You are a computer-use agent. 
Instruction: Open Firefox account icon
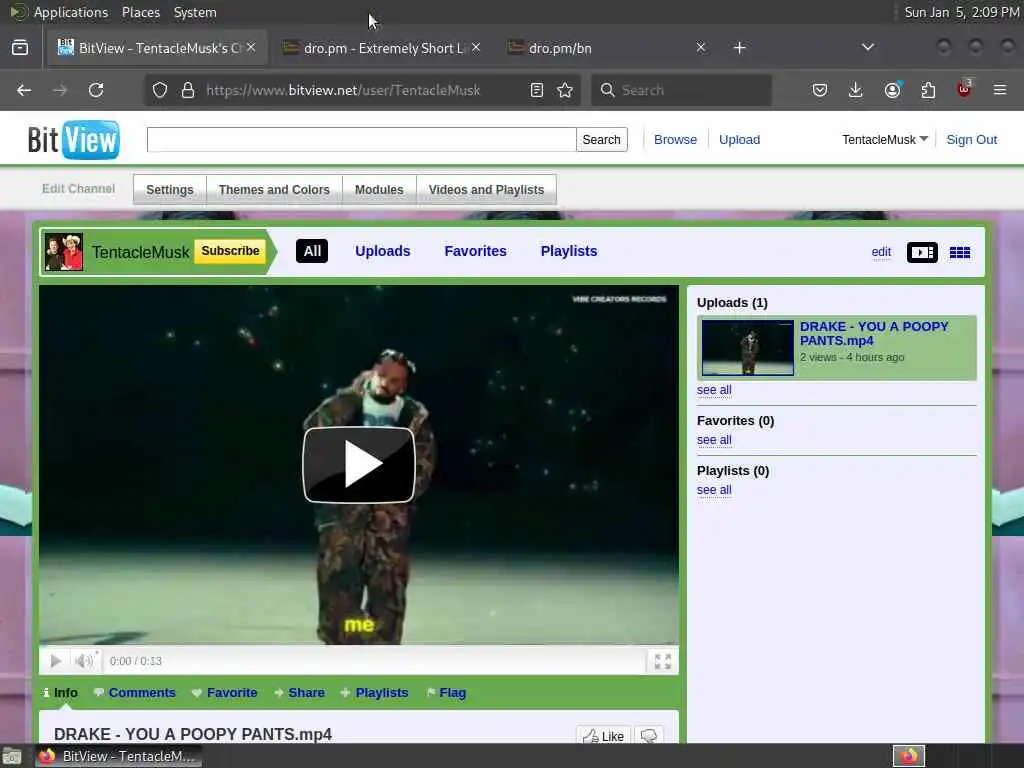click(x=892, y=90)
